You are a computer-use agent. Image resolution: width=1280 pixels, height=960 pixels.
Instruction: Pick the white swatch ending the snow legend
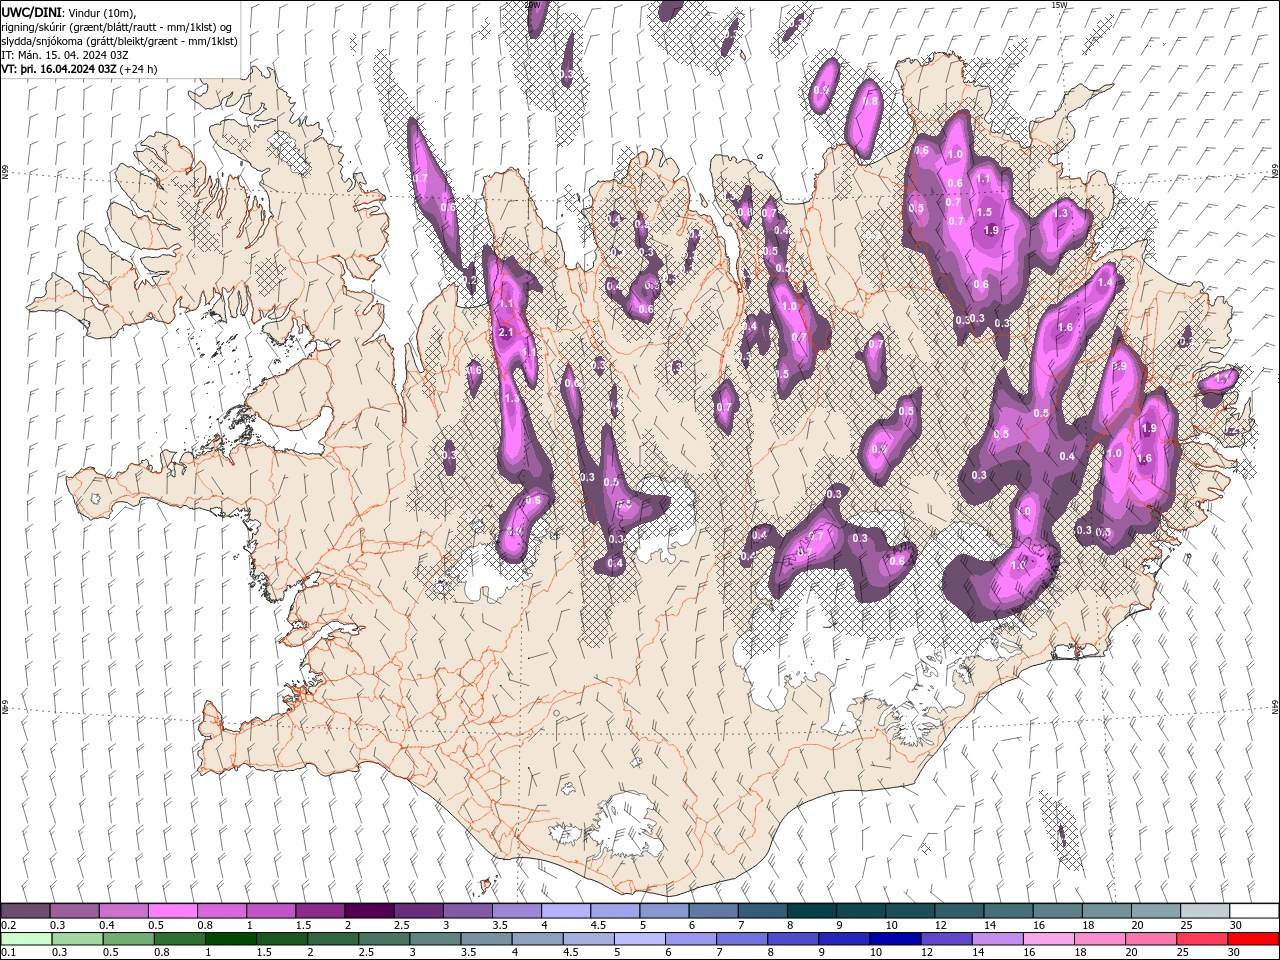coord(1253,911)
